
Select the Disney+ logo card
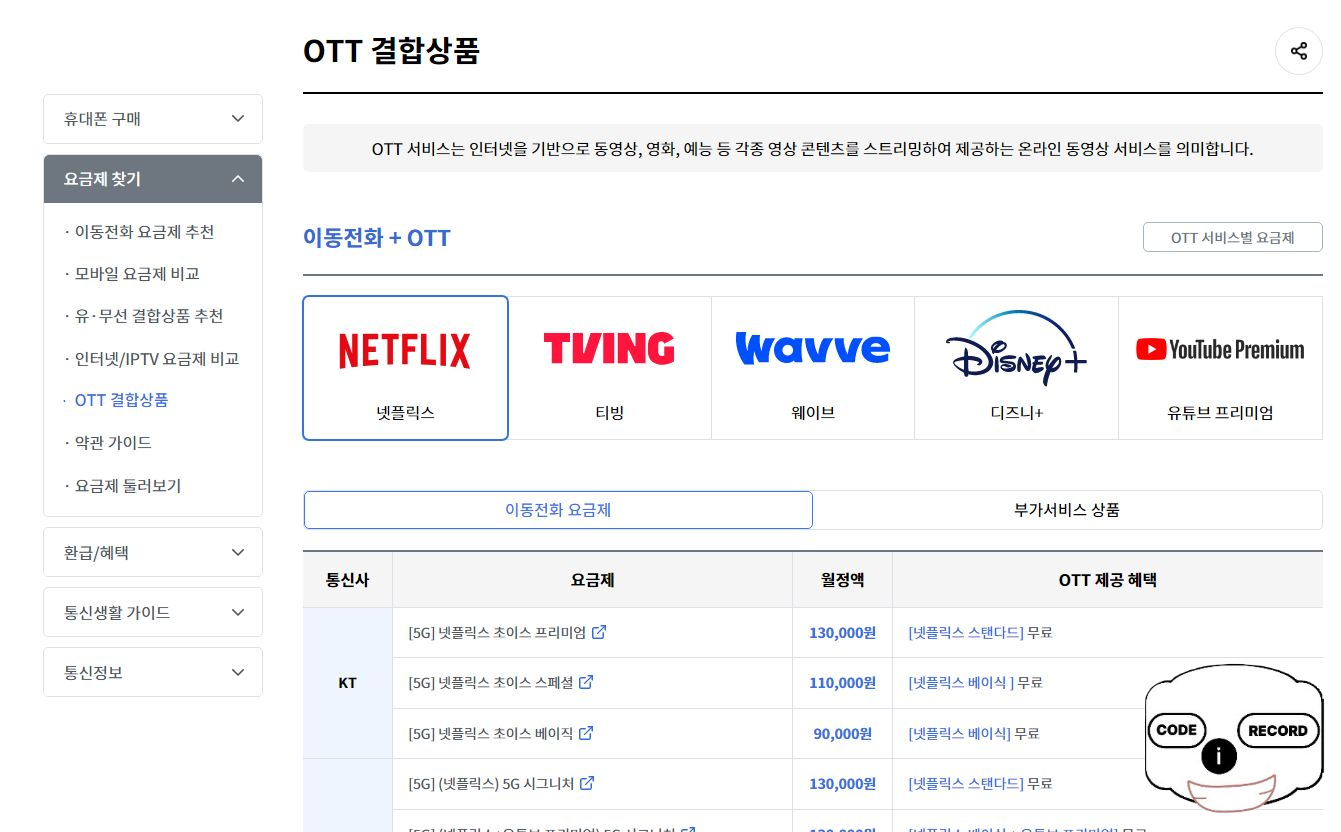[1016, 368]
